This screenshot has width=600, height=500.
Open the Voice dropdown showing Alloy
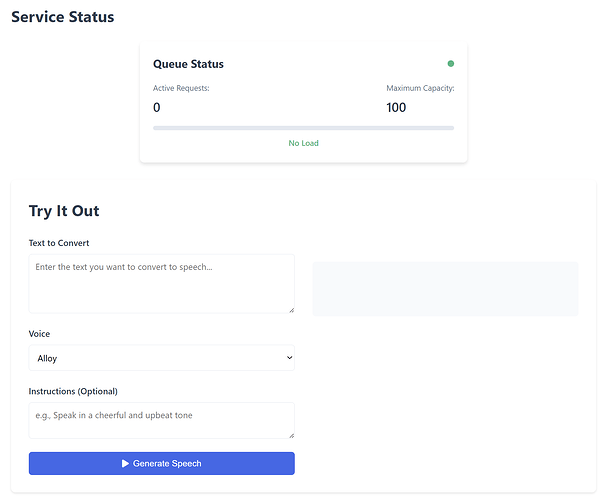tap(161, 358)
